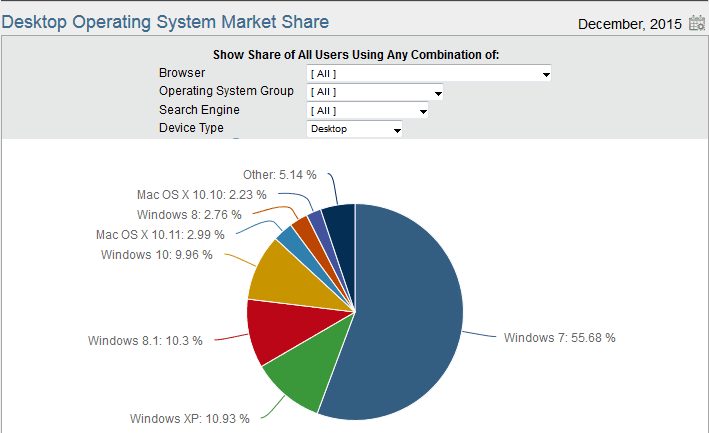Viewport: 709px width, 433px height.
Task: Click the 'Mac OS X 10.10: 2.23 %' label
Action: pos(202,194)
